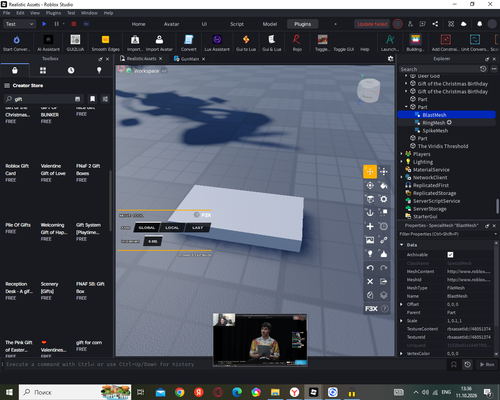This screenshot has height=400, width=500.
Task: Set move axes to LOCAL
Action: coord(172,228)
